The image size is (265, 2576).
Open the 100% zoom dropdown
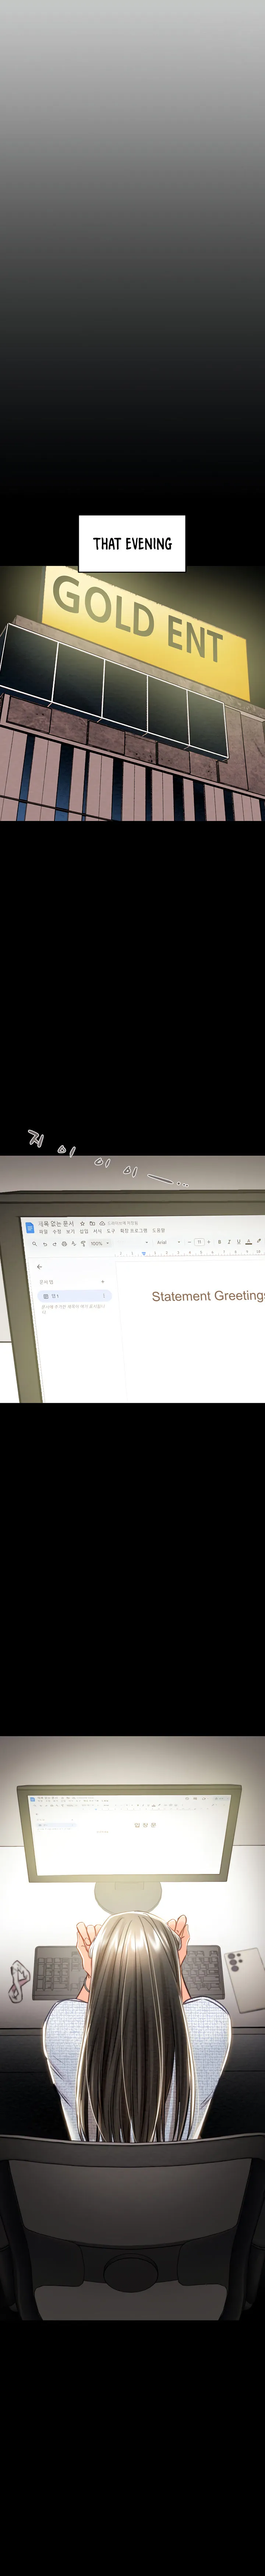pyautogui.click(x=98, y=1244)
